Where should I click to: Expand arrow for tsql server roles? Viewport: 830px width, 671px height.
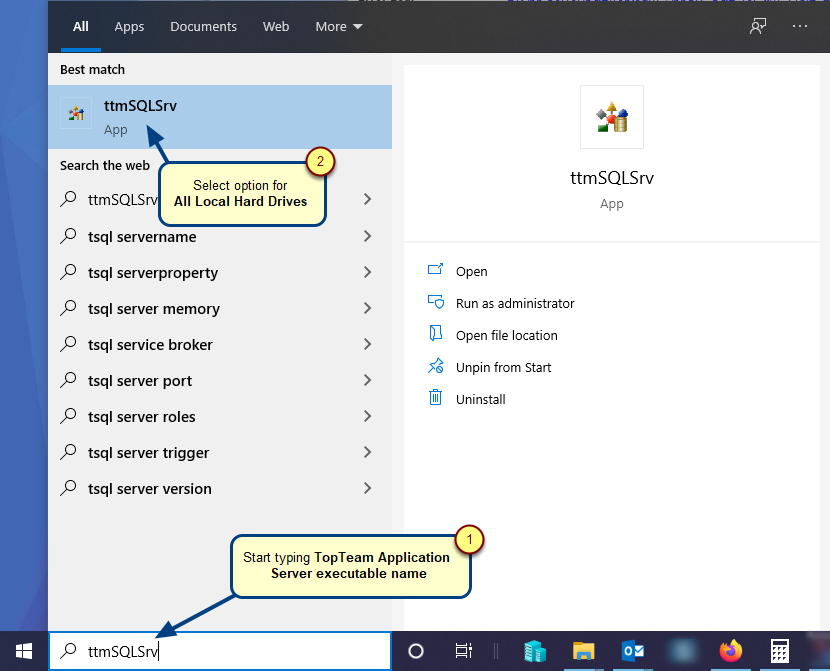click(367, 416)
